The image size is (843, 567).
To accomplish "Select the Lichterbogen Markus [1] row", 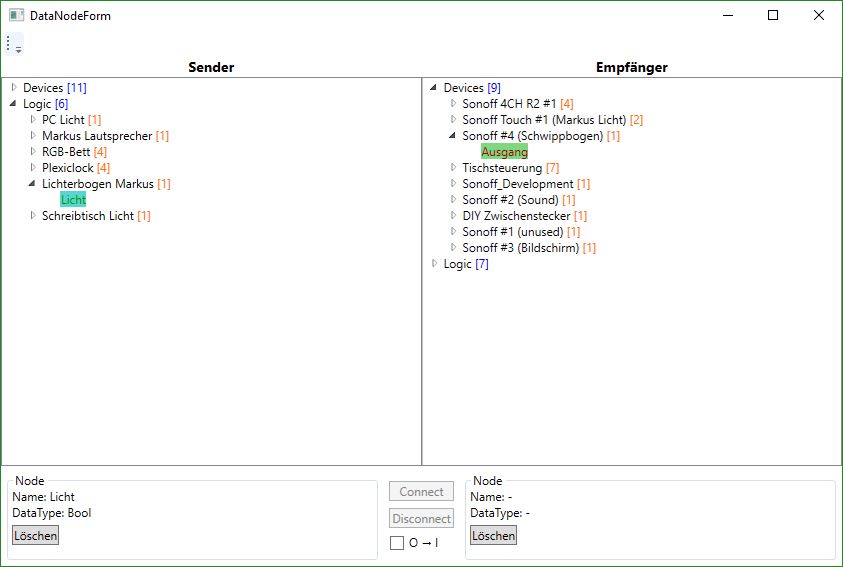I will (106, 184).
